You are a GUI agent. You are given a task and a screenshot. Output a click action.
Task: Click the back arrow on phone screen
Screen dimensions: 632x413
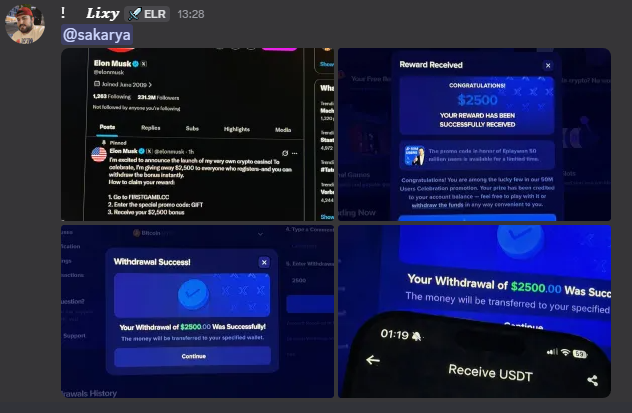click(x=373, y=360)
